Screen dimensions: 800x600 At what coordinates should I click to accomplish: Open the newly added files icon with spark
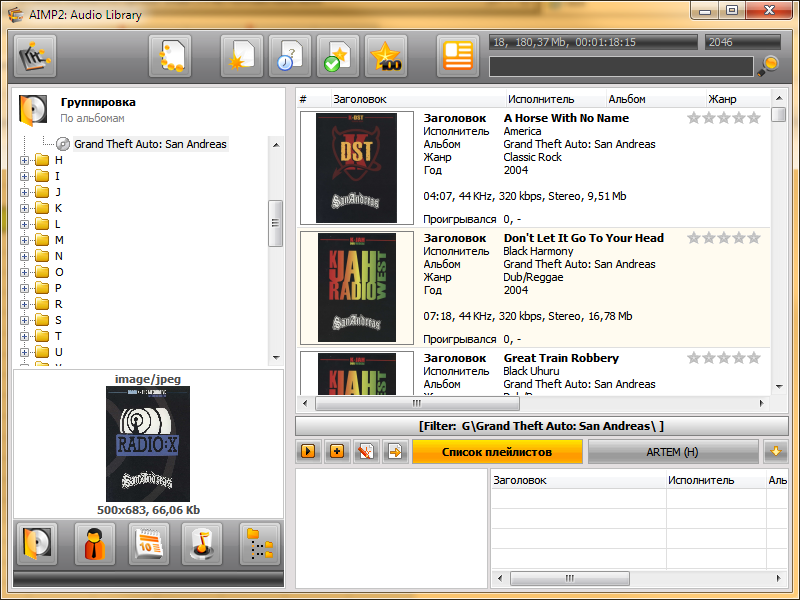242,56
